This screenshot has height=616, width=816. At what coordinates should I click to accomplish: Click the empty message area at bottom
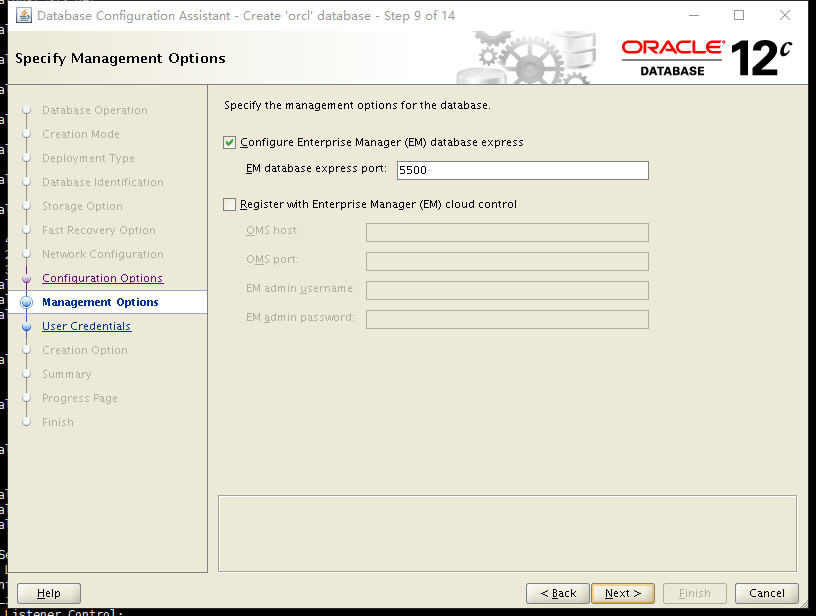507,534
